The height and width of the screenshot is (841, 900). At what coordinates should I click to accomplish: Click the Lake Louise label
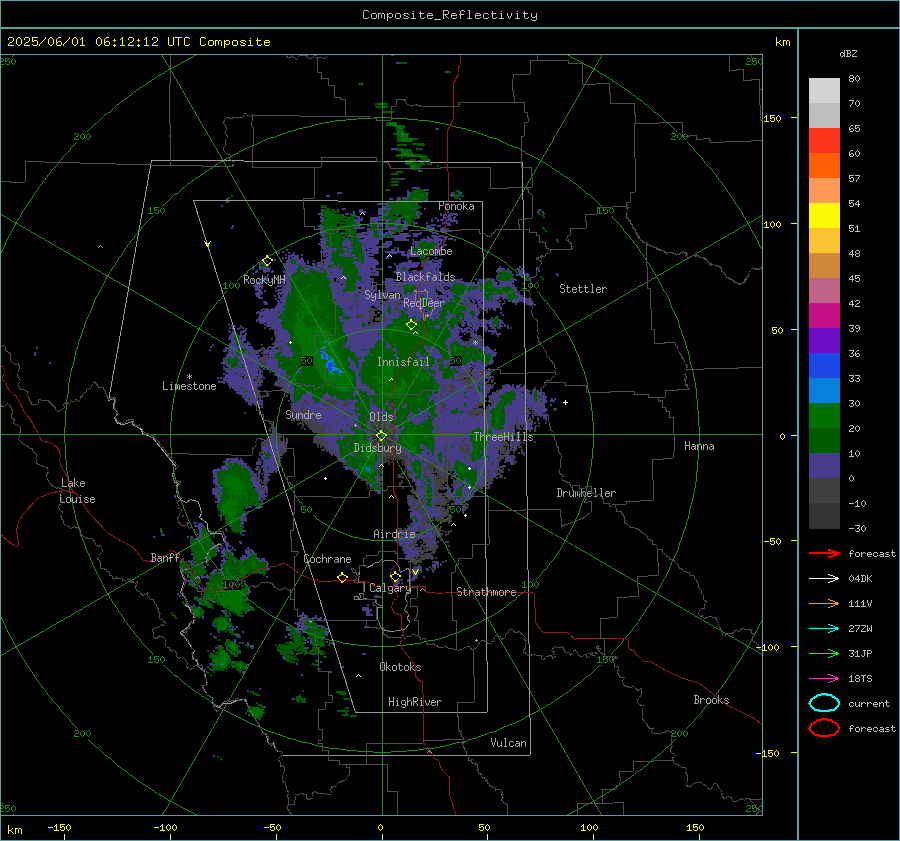pos(77,491)
